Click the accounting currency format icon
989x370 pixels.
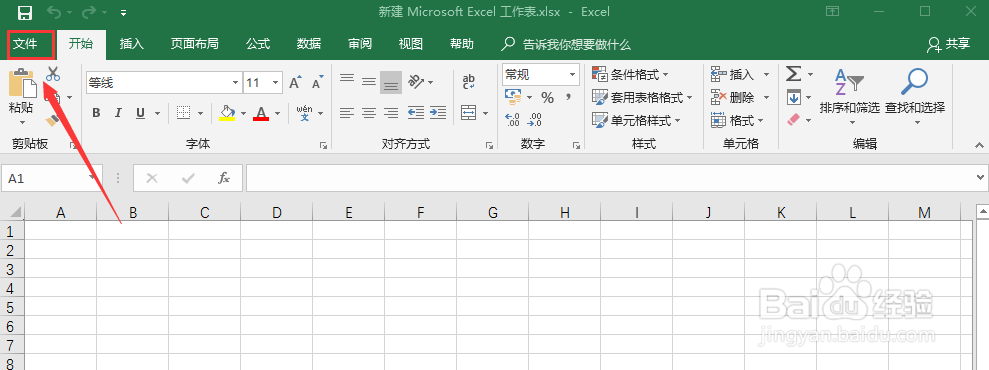pyautogui.click(x=513, y=97)
